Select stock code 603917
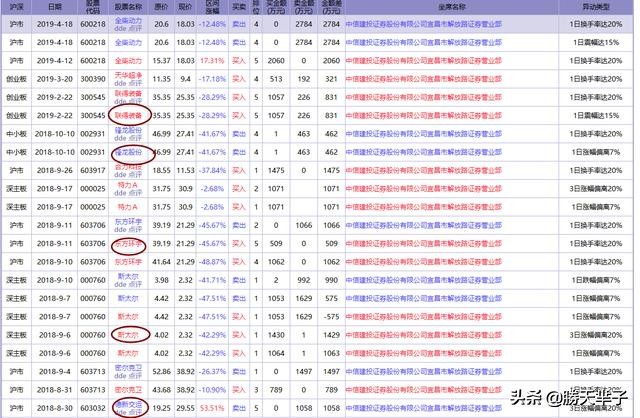This screenshot has width=640, height=418. 93,171
